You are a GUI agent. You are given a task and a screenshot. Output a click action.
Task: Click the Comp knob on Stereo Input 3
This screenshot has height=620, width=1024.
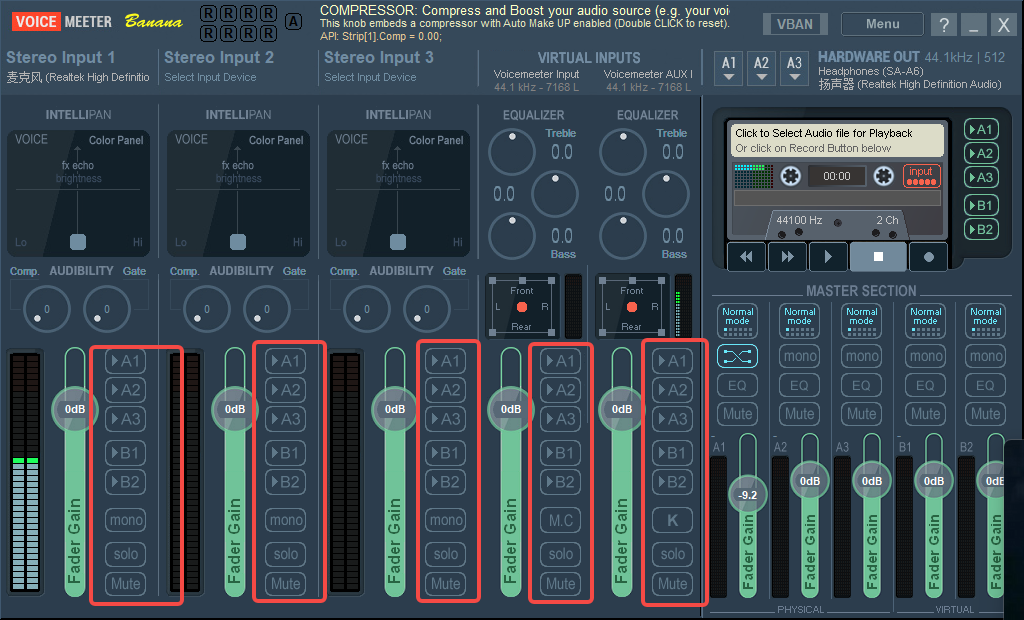pos(366,308)
